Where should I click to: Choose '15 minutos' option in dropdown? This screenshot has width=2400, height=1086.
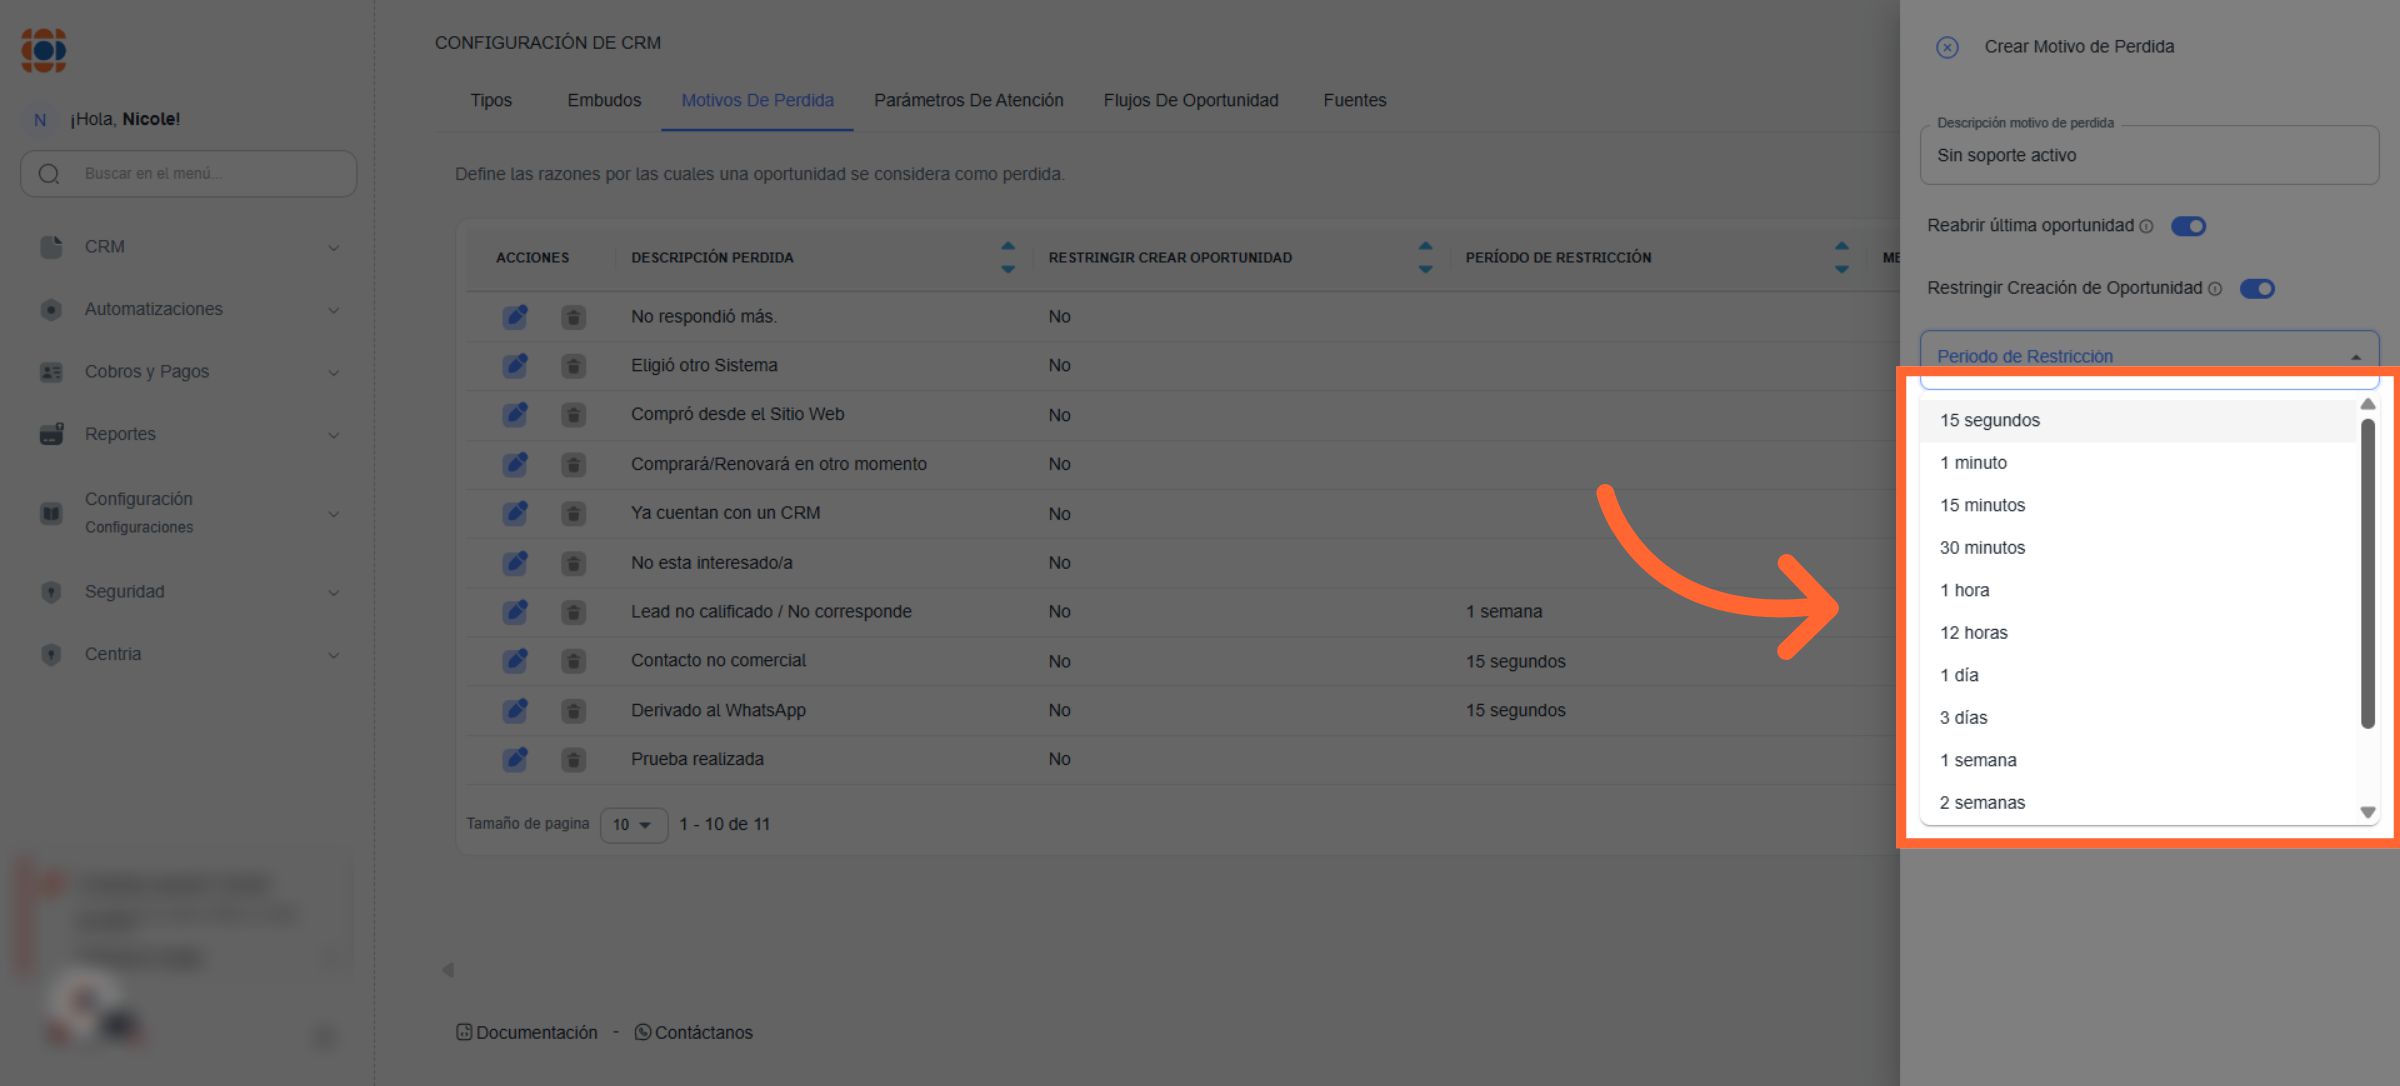pyautogui.click(x=1982, y=505)
